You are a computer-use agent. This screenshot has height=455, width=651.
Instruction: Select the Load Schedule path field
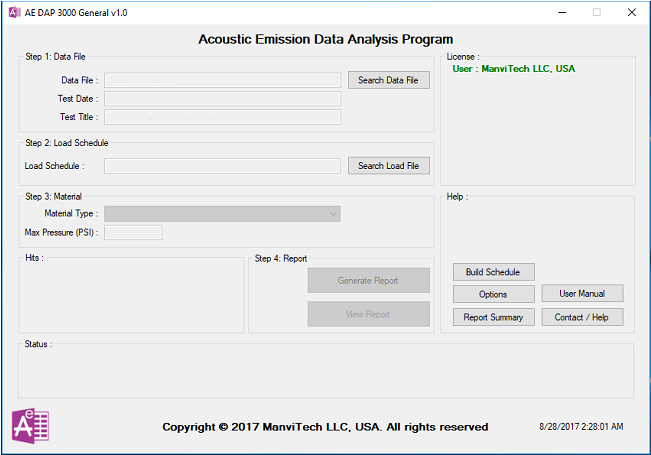click(x=222, y=166)
